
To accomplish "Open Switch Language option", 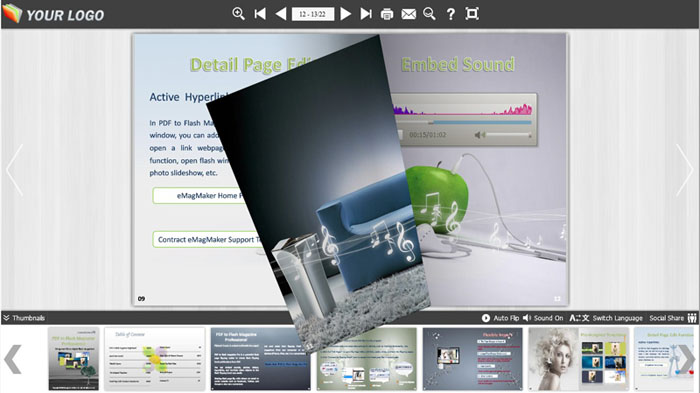I will [606, 318].
